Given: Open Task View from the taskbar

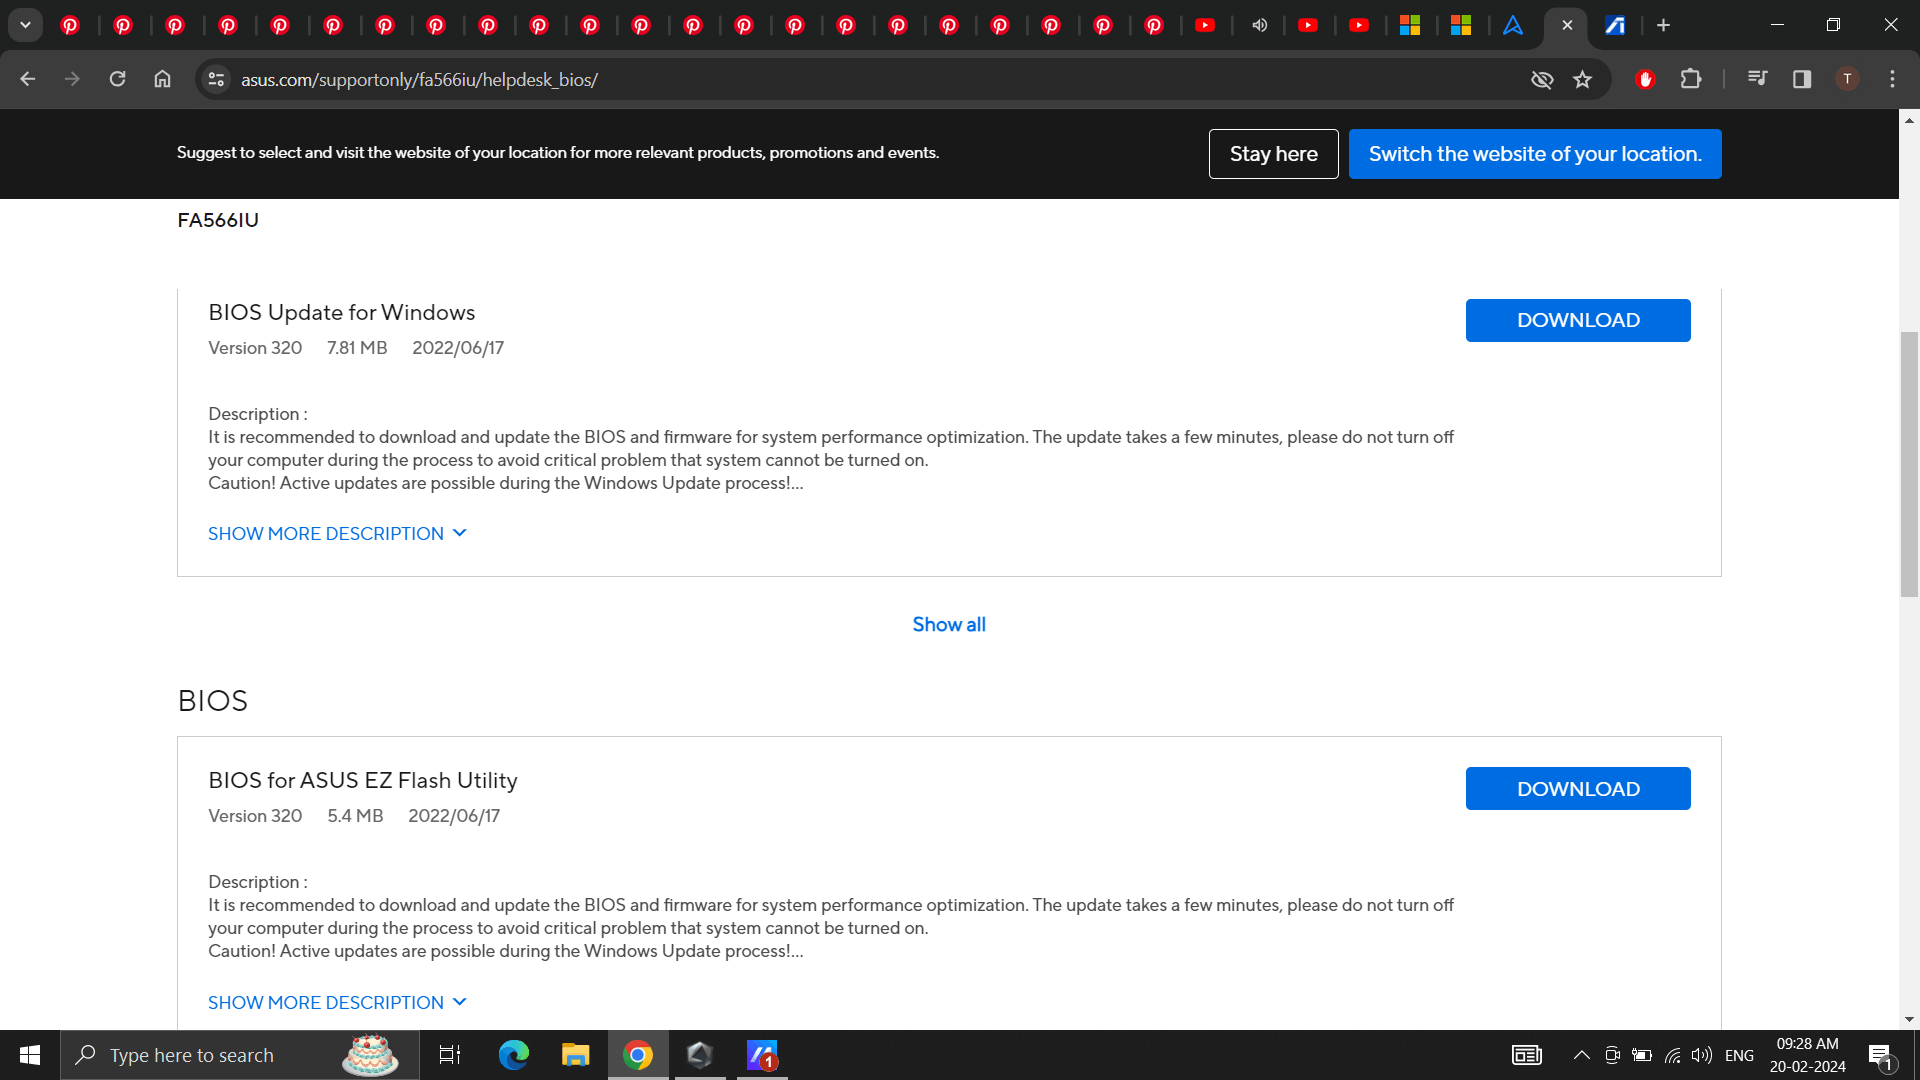Looking at the screenshot, I should coord(450,1055).
